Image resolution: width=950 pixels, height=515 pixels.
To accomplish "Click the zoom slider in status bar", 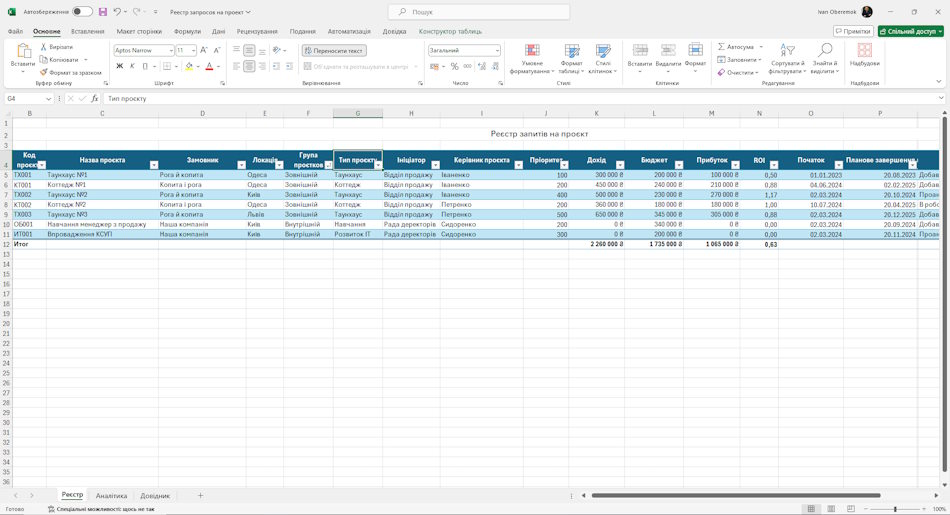I will pyautogui.click(x=895, y=509).
